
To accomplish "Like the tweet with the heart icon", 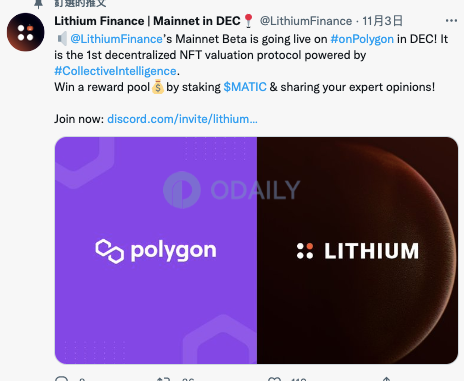I will (x=274, y=379).
